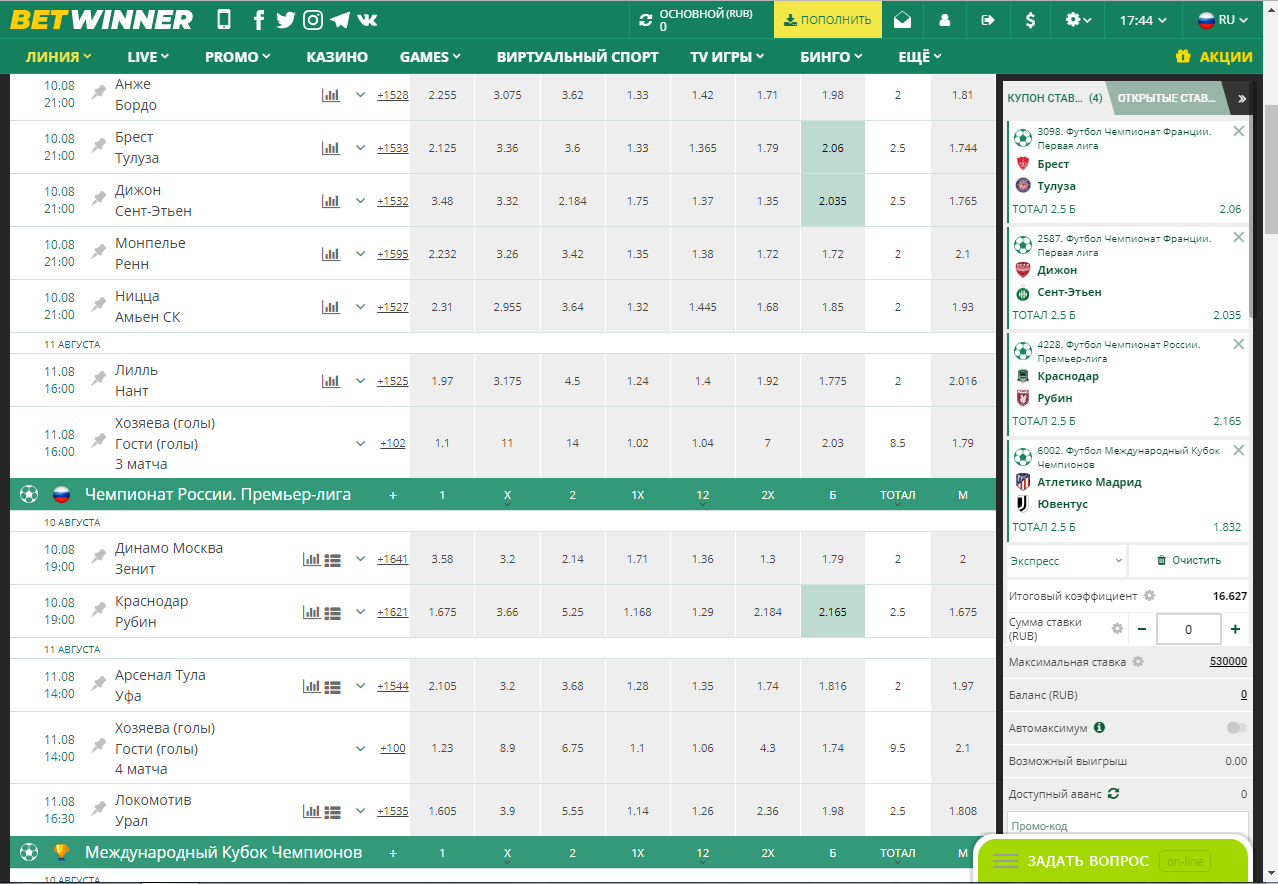Viewport: 1278px width, 884px height.
Task: Click the Twitter icon in top bar
Action: point(286,20)
